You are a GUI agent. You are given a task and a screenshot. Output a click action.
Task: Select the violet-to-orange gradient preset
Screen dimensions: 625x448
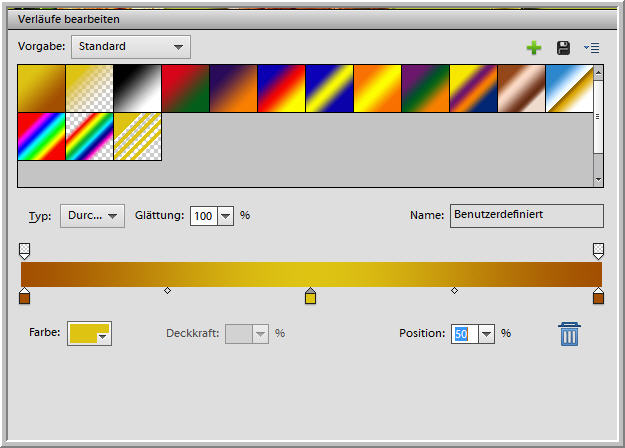234,88
